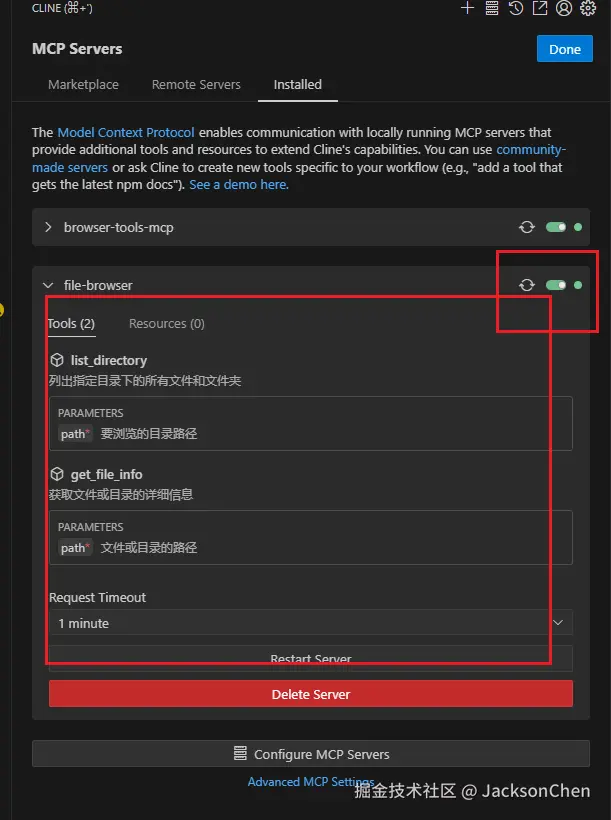Disable the browser-tools-mcp server toggle
The height and width of the screenshot is (820, 611).
point(556,228)
